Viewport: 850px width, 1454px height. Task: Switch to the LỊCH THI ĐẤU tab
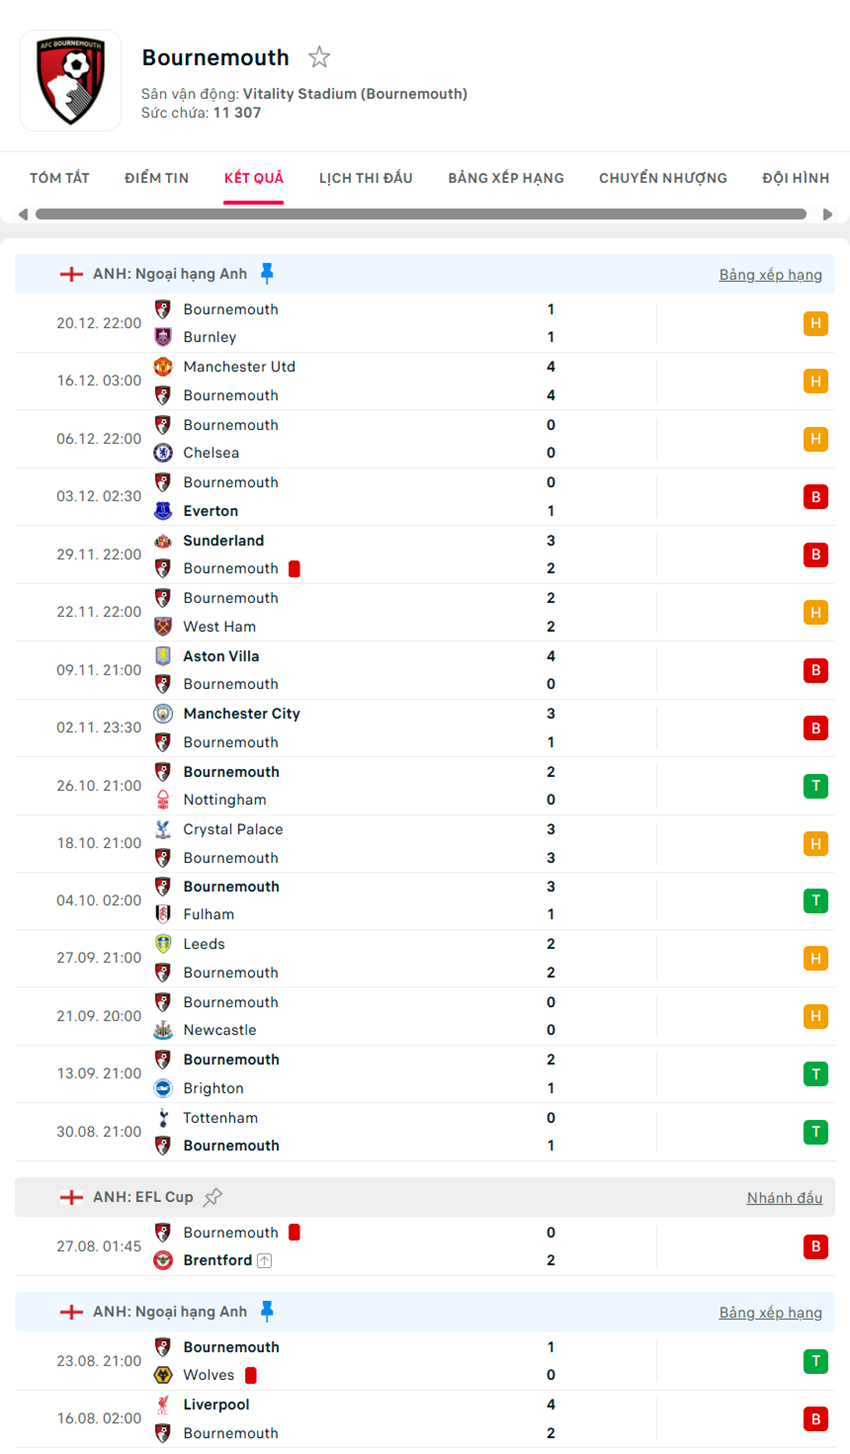(x=369, y=177)
